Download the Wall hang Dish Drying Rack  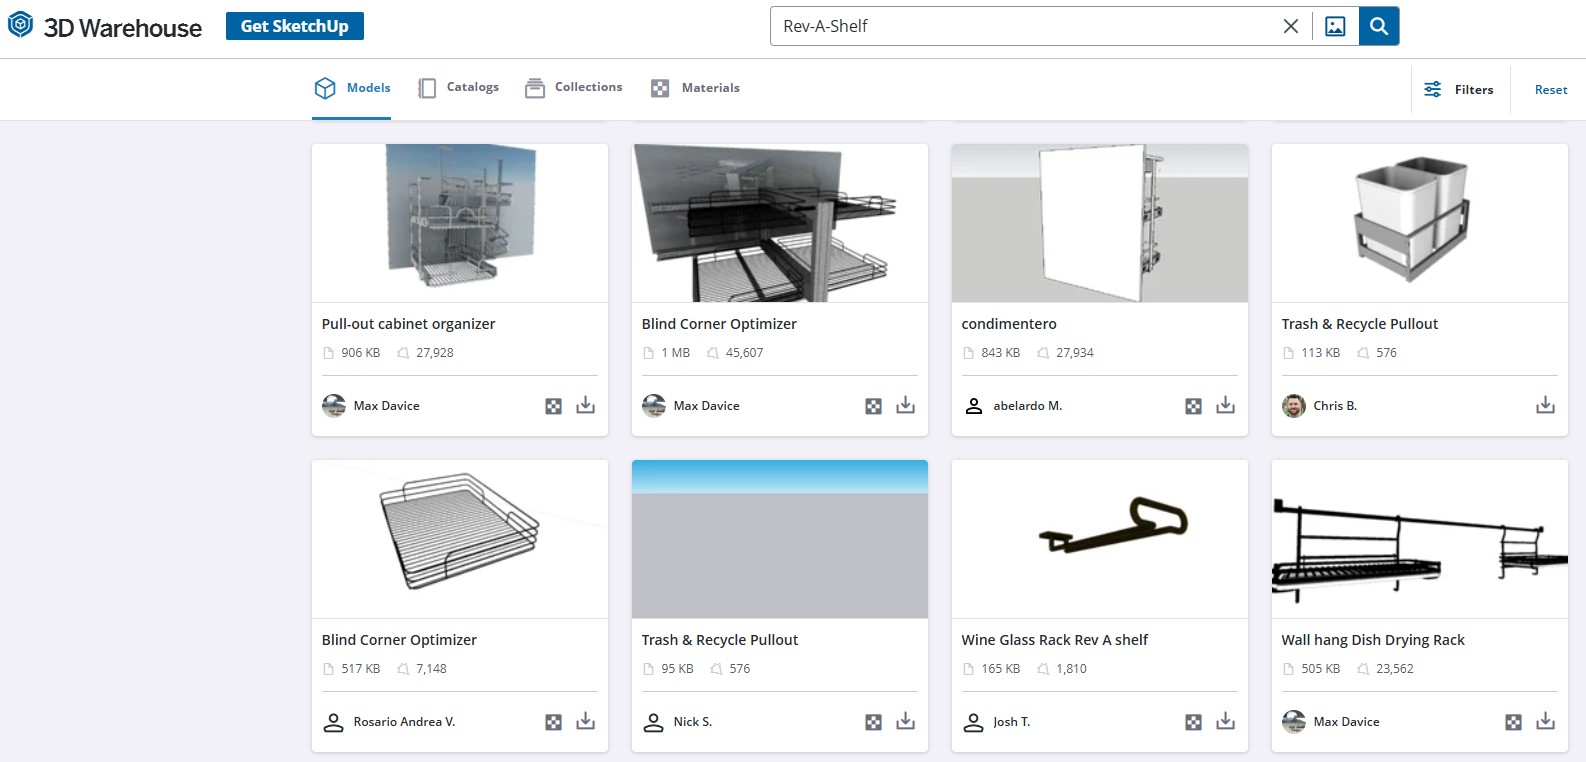click(x=1545, y=721)
